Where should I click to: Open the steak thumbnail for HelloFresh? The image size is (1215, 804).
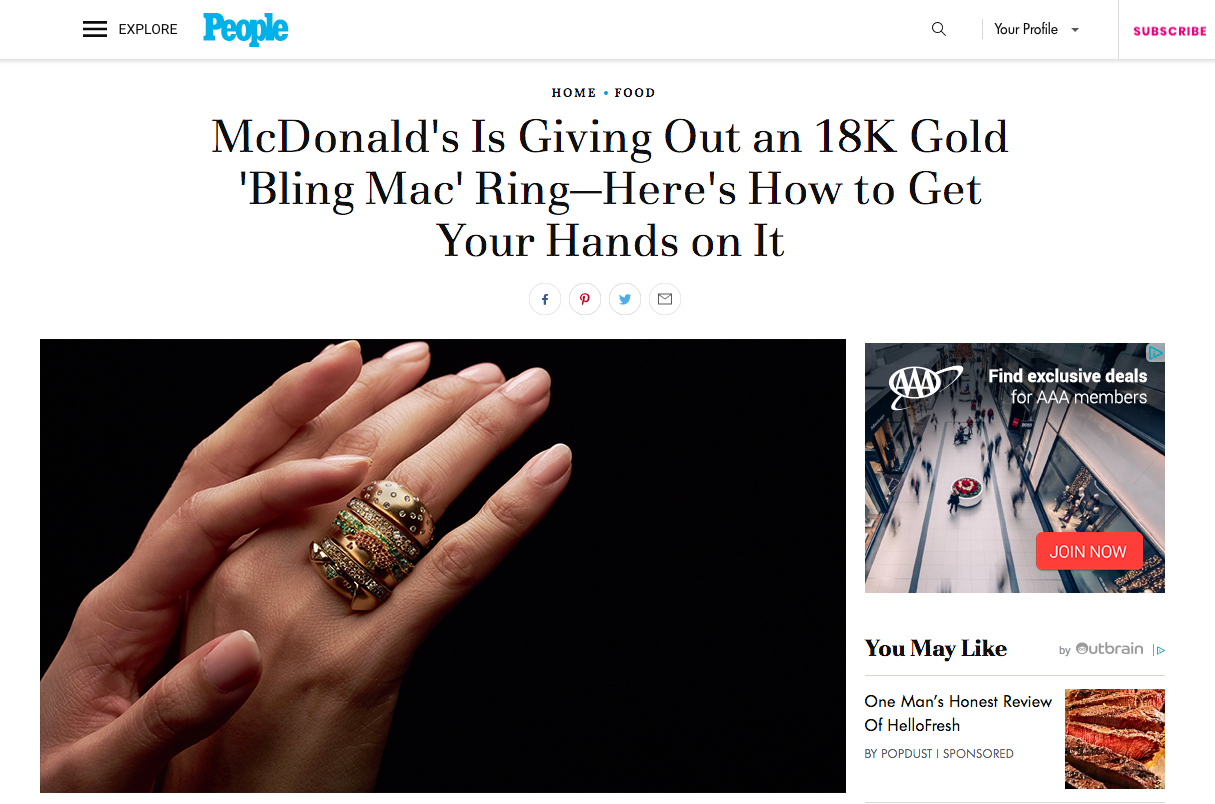point(1115,739)
